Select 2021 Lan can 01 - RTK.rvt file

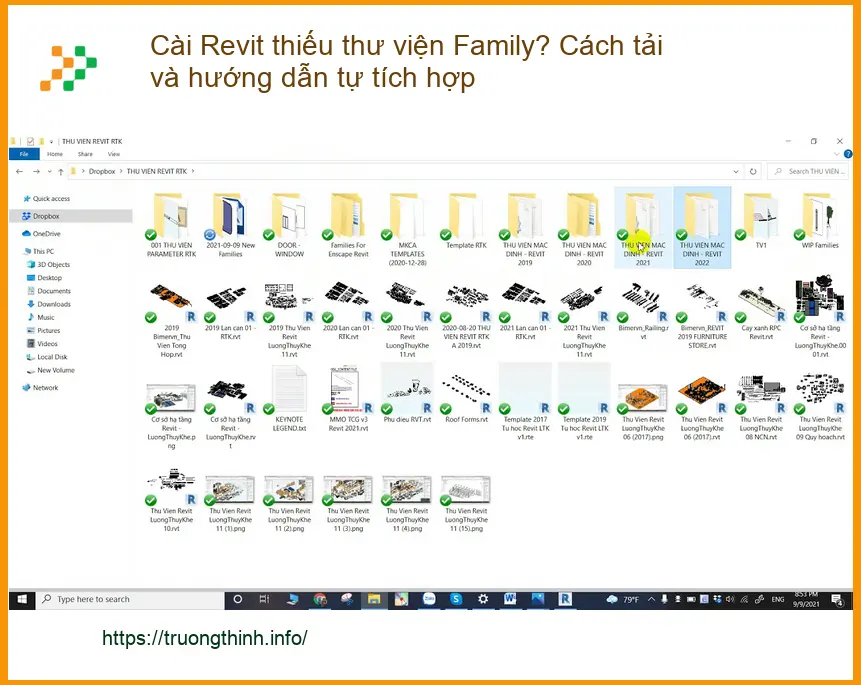525,311
